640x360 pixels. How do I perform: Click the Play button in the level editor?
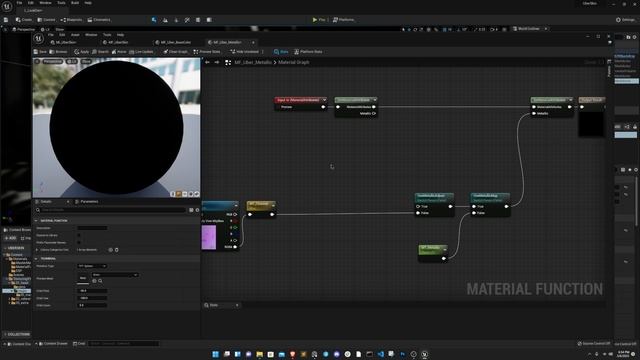319,20
